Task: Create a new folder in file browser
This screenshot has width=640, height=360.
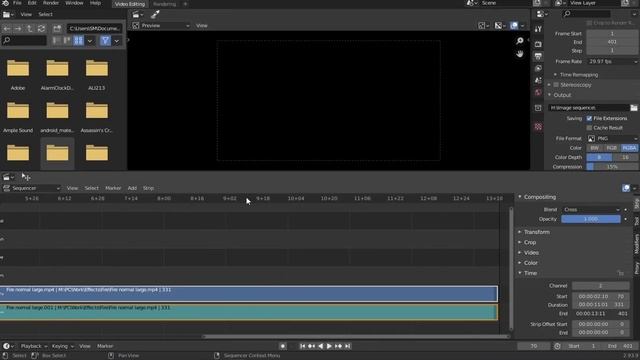Action: point(57,29)
